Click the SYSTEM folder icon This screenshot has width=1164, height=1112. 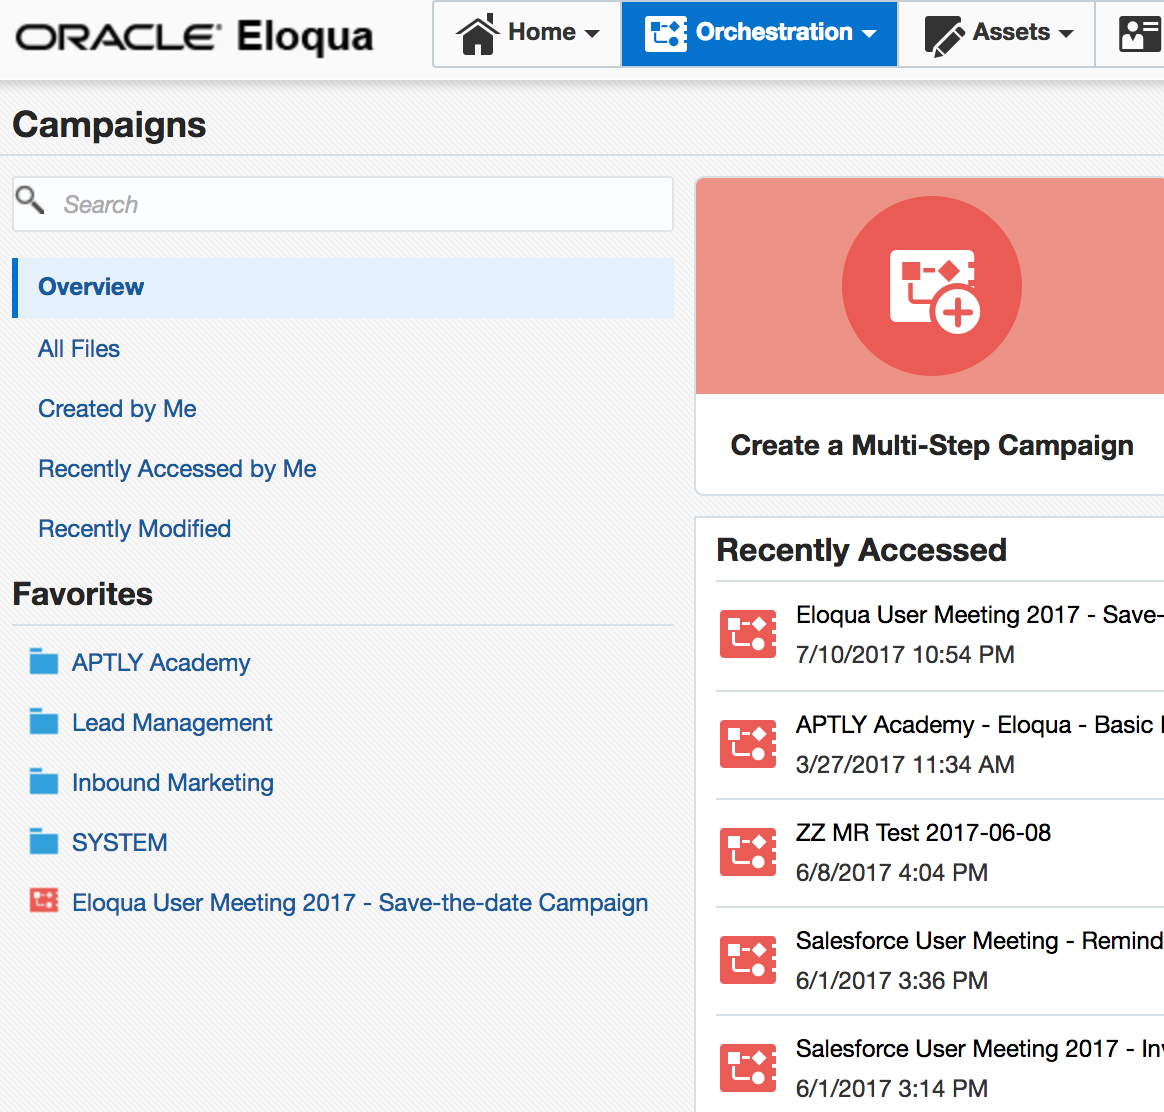tap(44, 842)
